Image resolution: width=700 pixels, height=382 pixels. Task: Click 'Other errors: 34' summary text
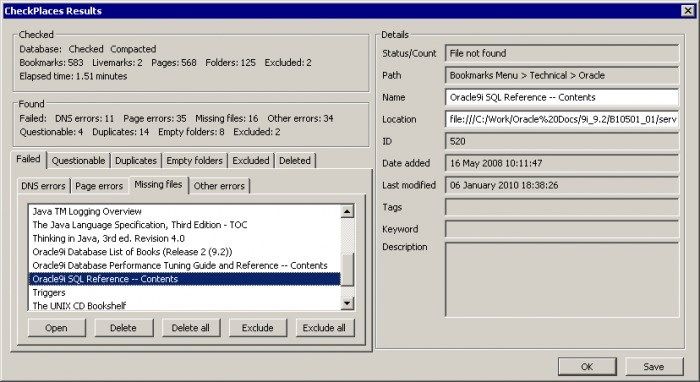pos(300,119)
